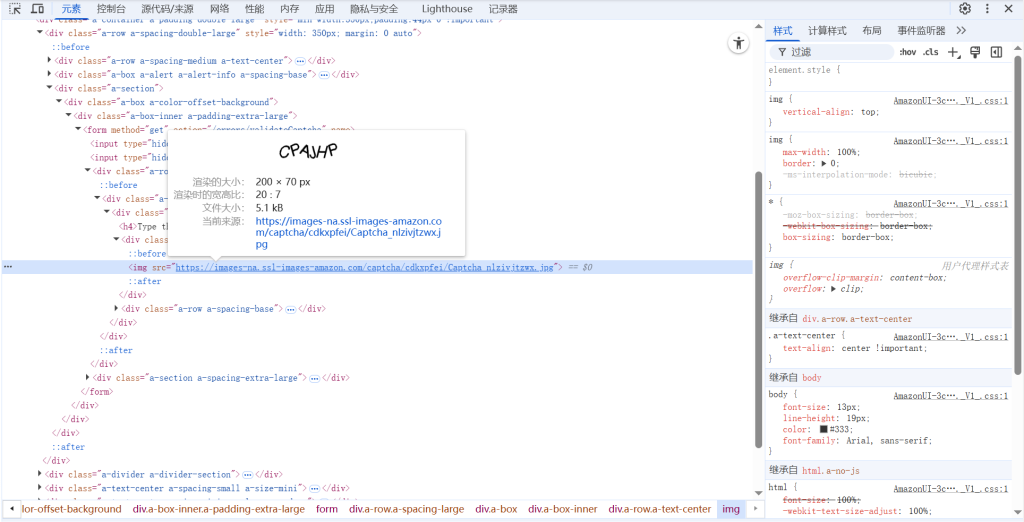The image size is (1024, 522).
Task: Show more style pane tabs with chevron
Action: 962,31
